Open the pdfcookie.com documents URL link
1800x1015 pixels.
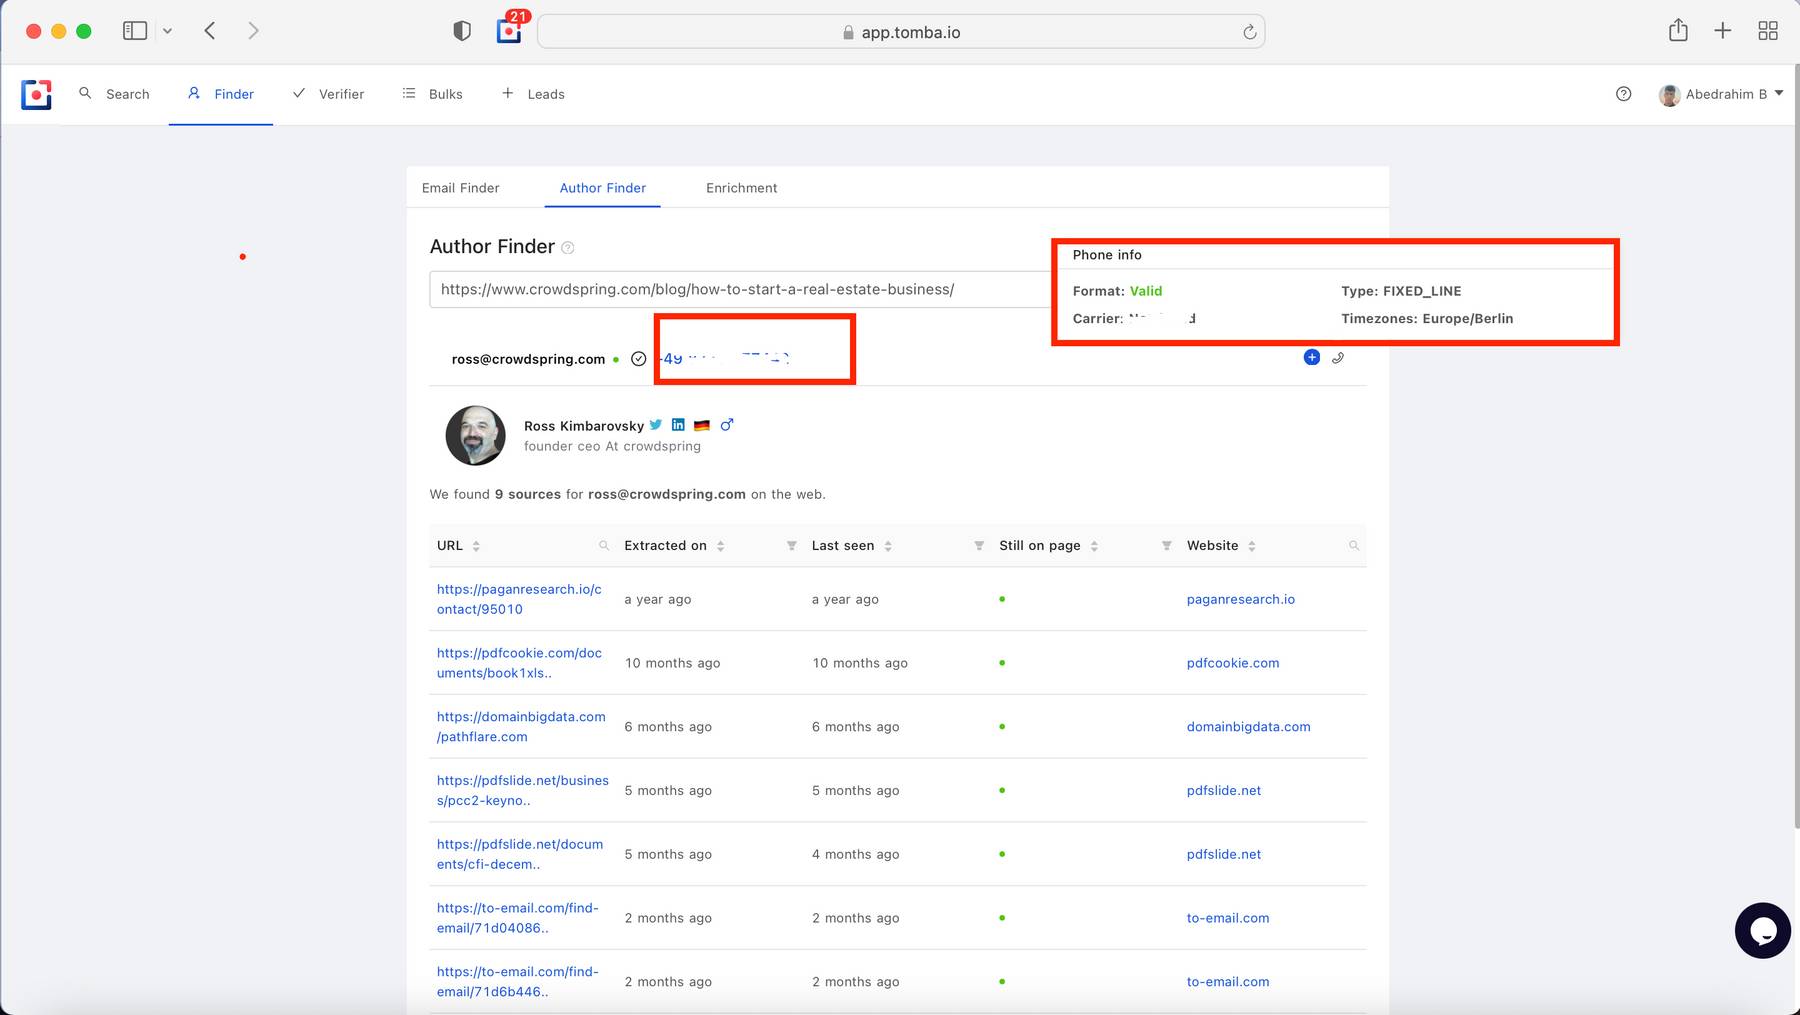(x=519, y=663)
